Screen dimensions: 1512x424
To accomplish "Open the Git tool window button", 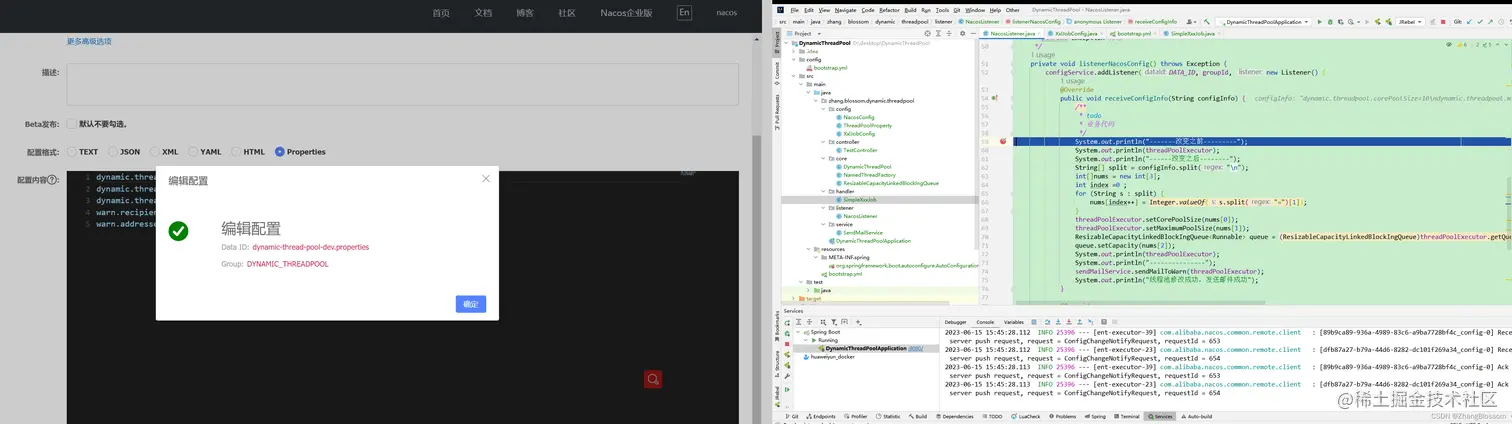I will [x=791, y=416].
